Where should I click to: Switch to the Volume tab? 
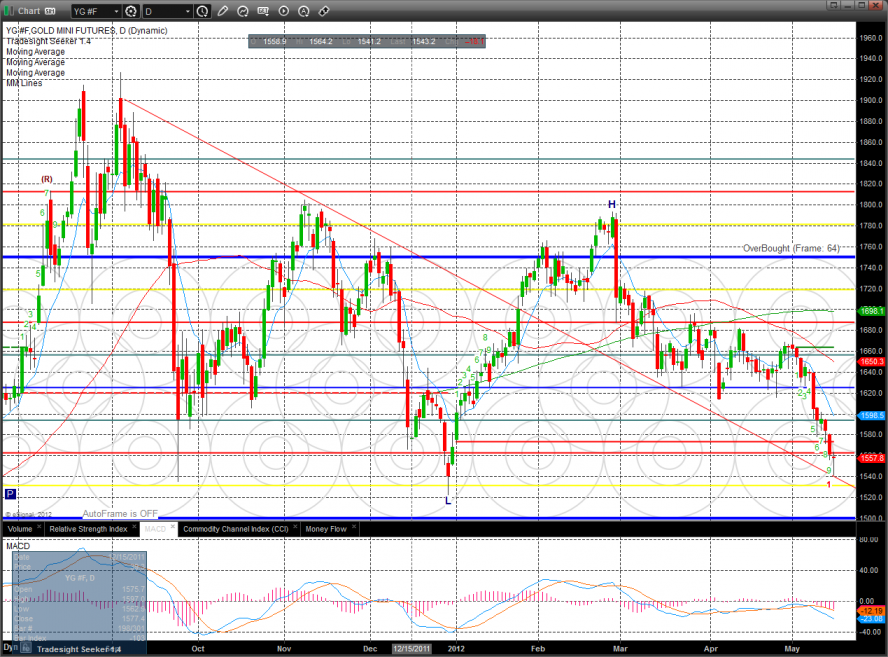click(x=20, y=527)
